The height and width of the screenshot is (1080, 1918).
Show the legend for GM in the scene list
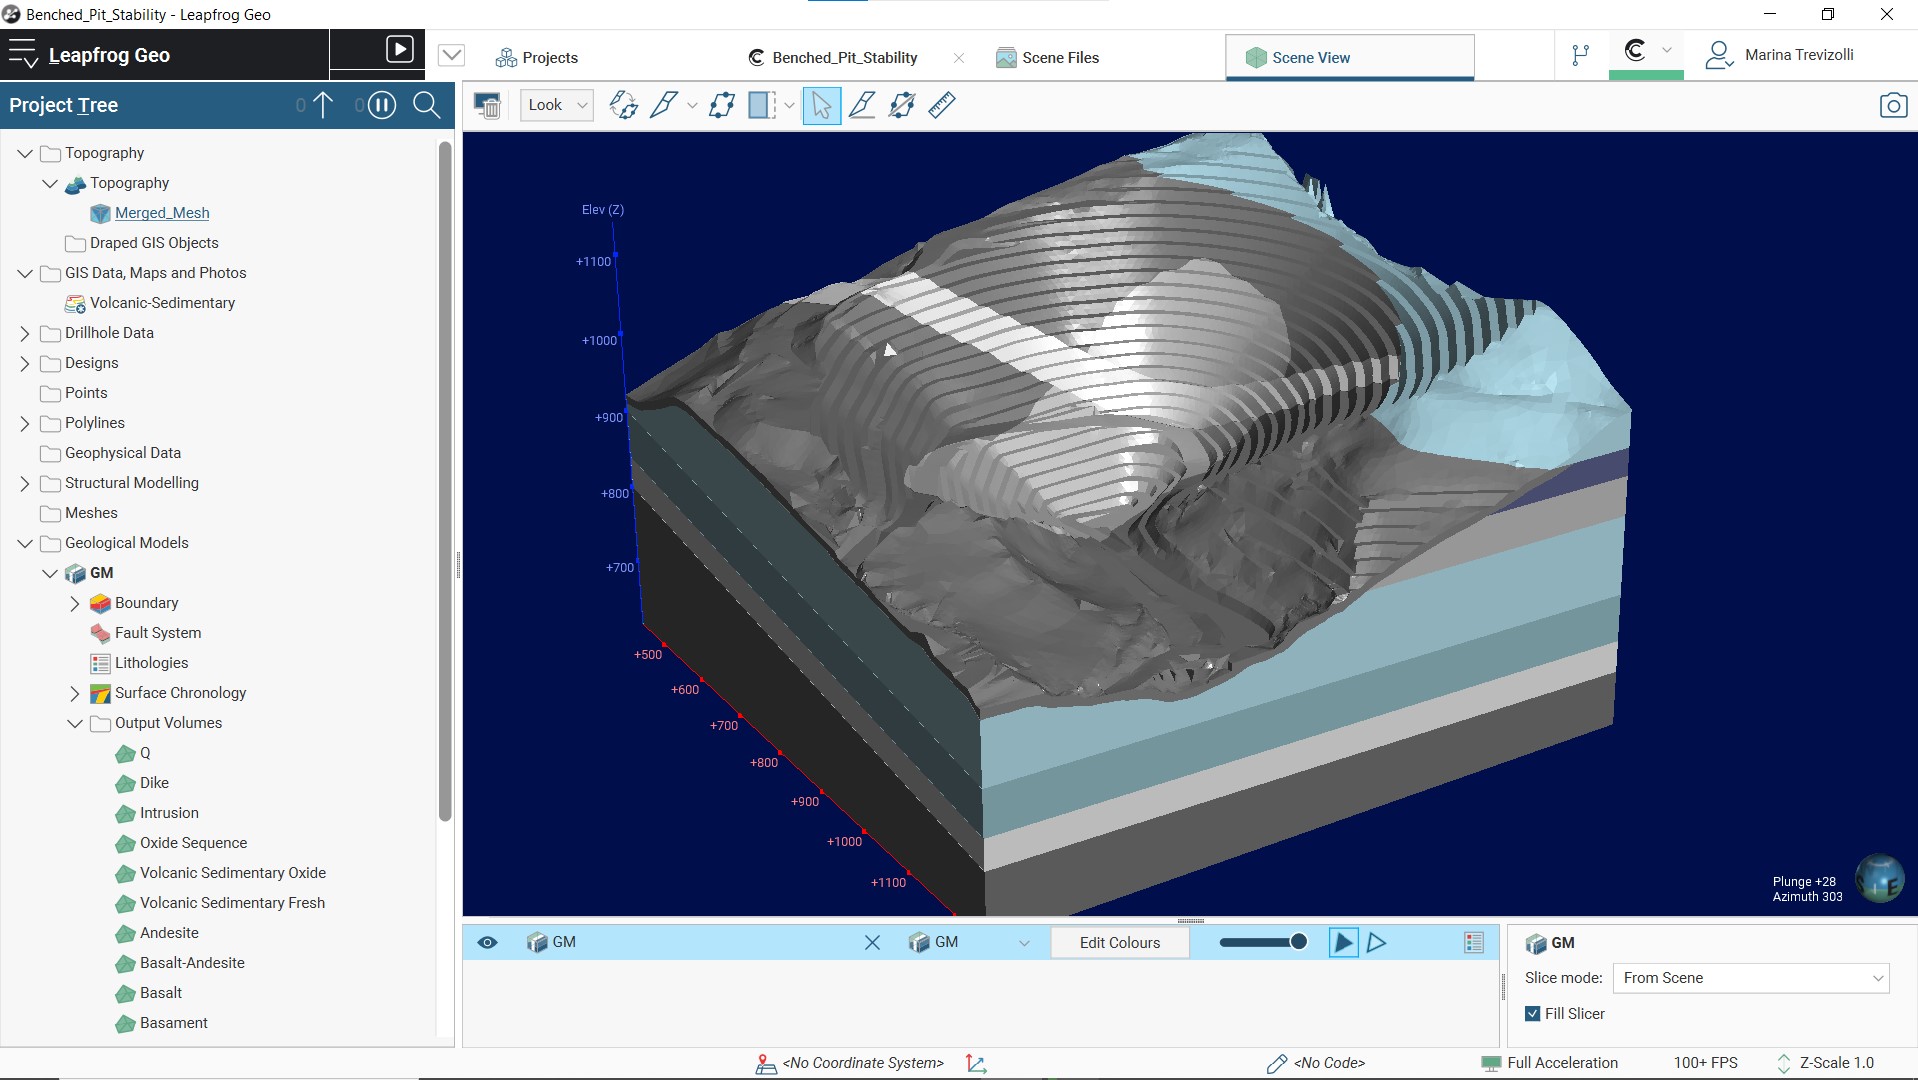pos(1473,942)
